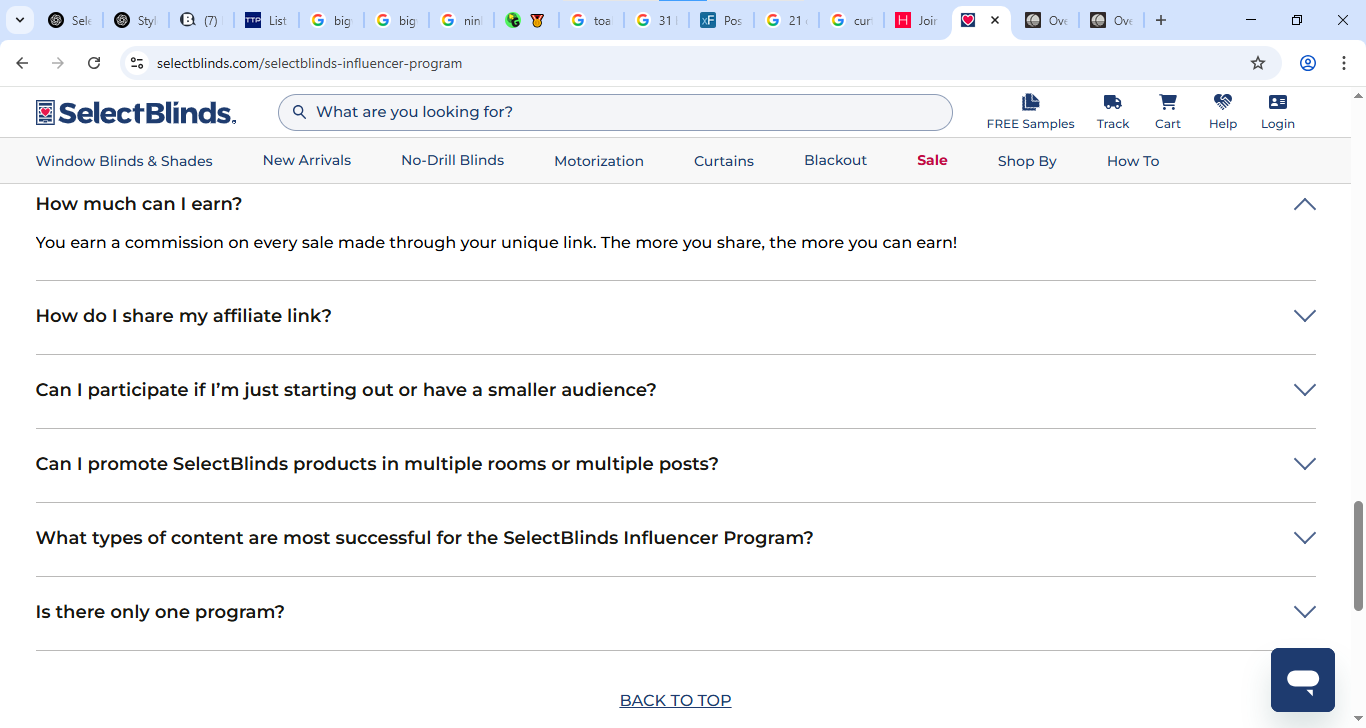
Task: Expand 'promote in multiple rooms or posts' question
Action: pos(1304,464)
